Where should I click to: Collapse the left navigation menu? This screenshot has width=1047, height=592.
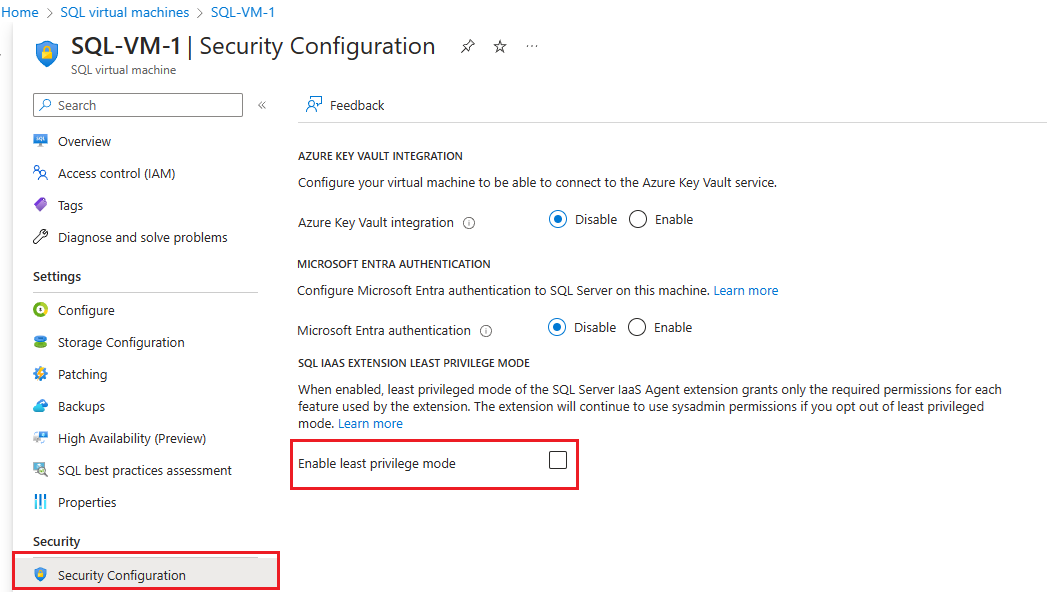tap(262, 105)
